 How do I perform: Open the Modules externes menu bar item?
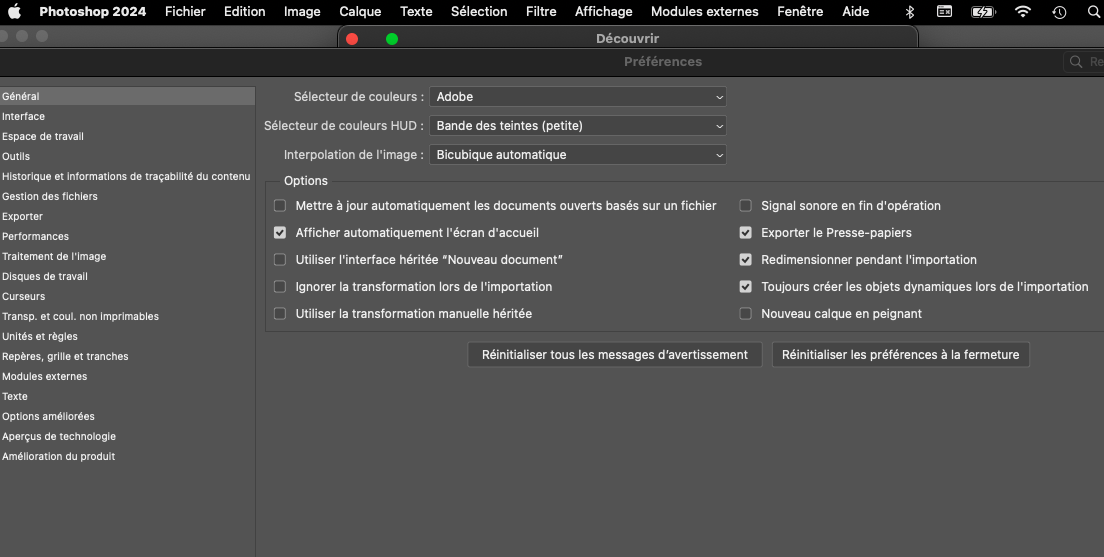[705, 11]
